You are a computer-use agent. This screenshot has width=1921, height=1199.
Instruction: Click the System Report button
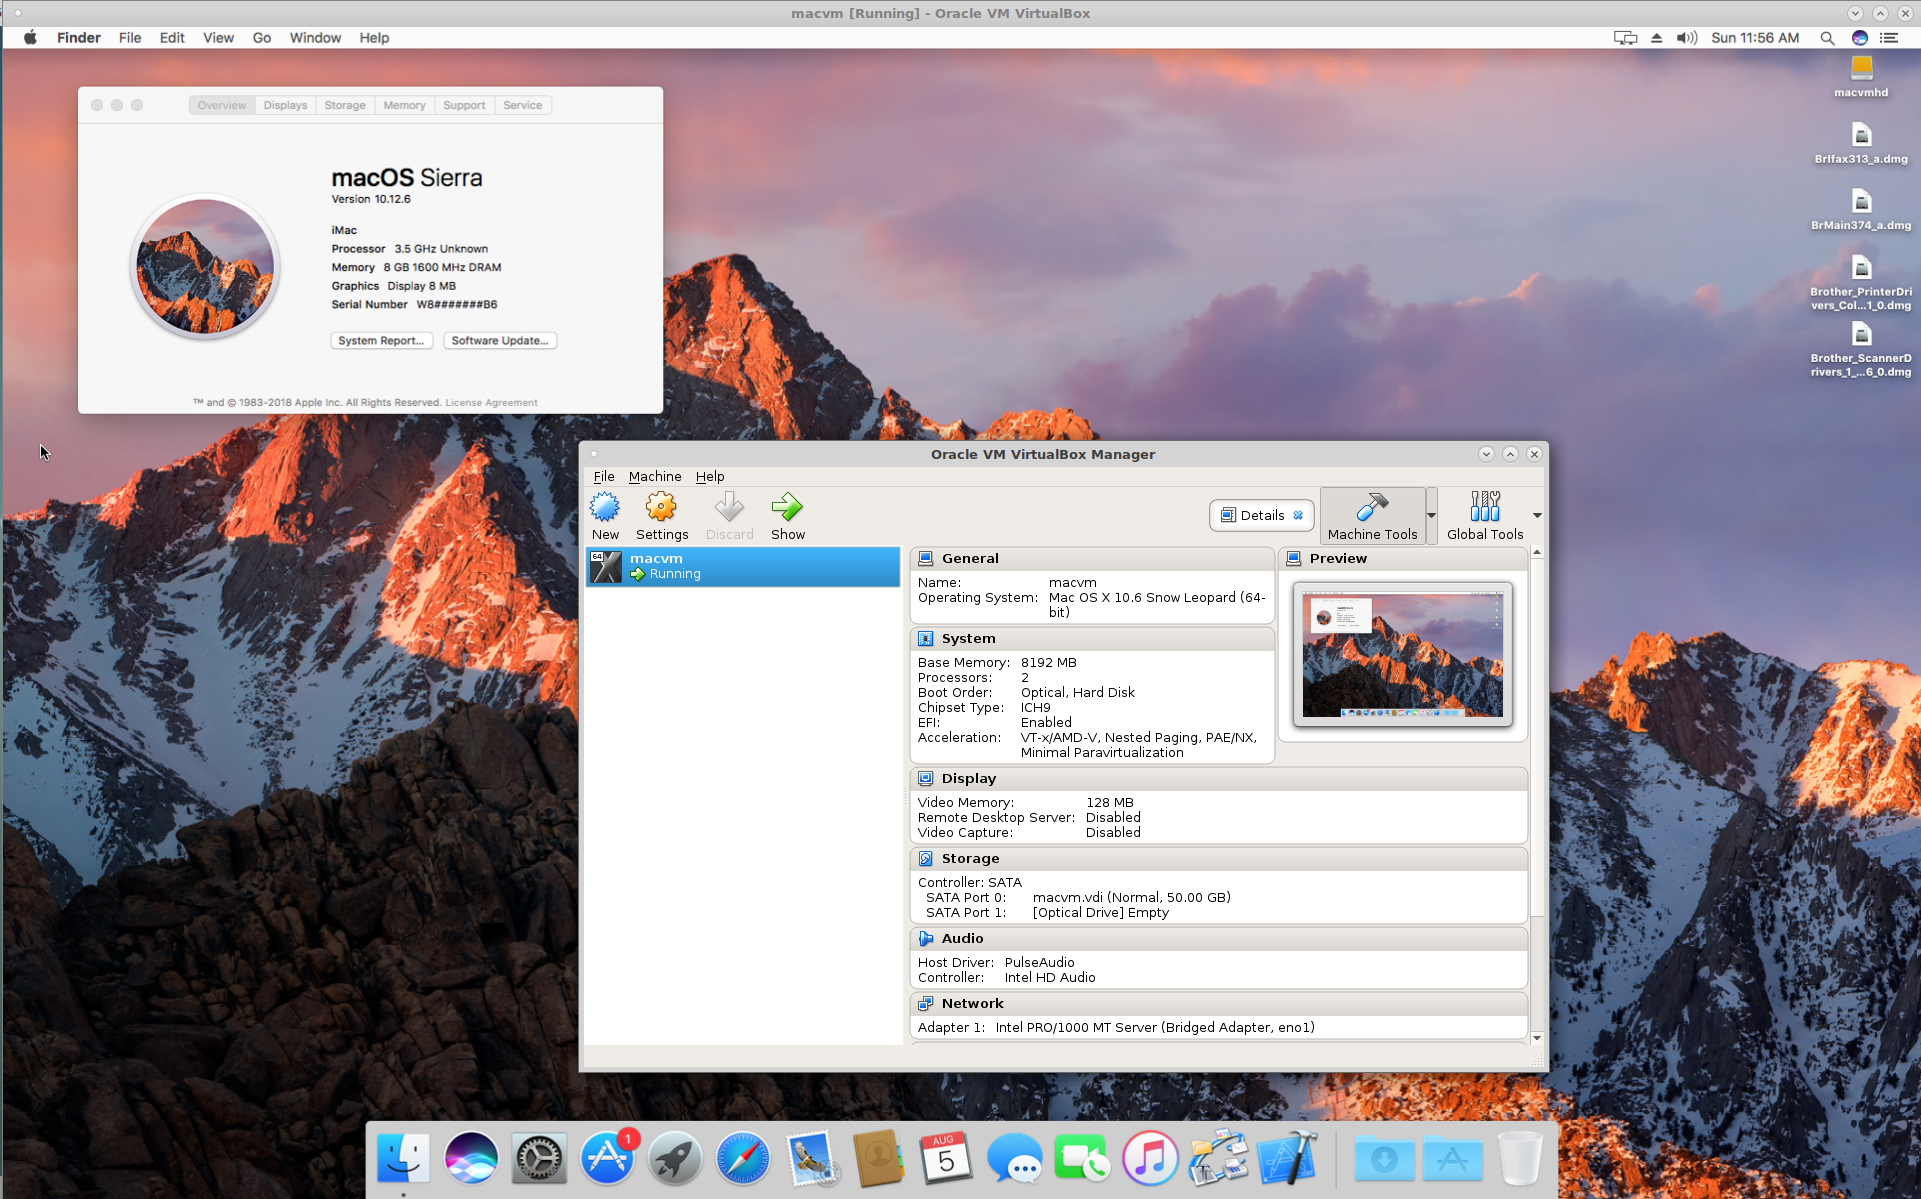(x=381, y=341)
